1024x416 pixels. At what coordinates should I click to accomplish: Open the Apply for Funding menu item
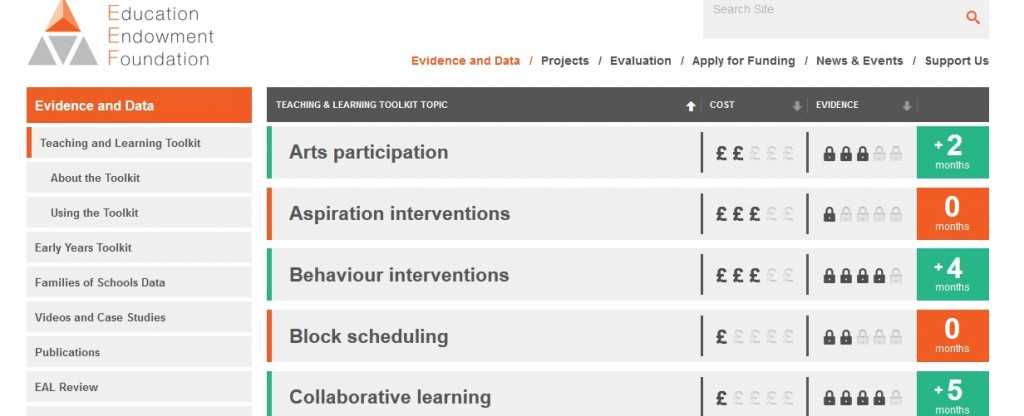click(x=743, y=61)
